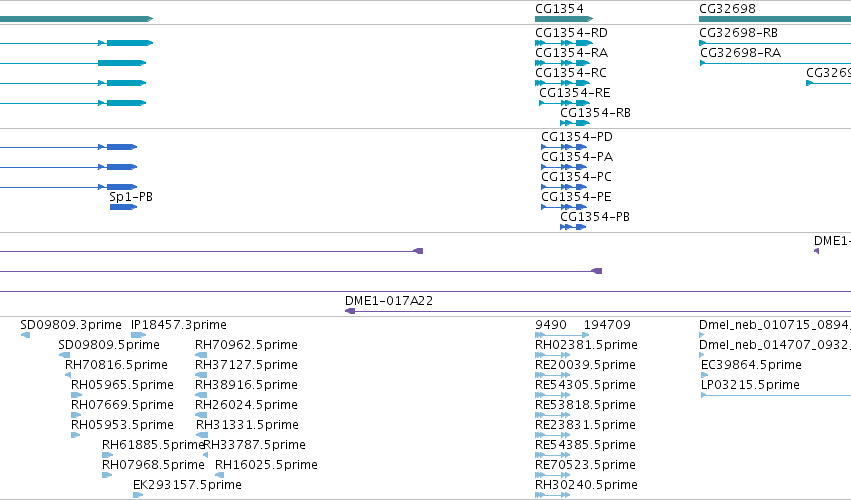The width and height of the screenshot is (851, 500).
Task: Select EST RH70816.5prime
Action: (x=116, y=365)
